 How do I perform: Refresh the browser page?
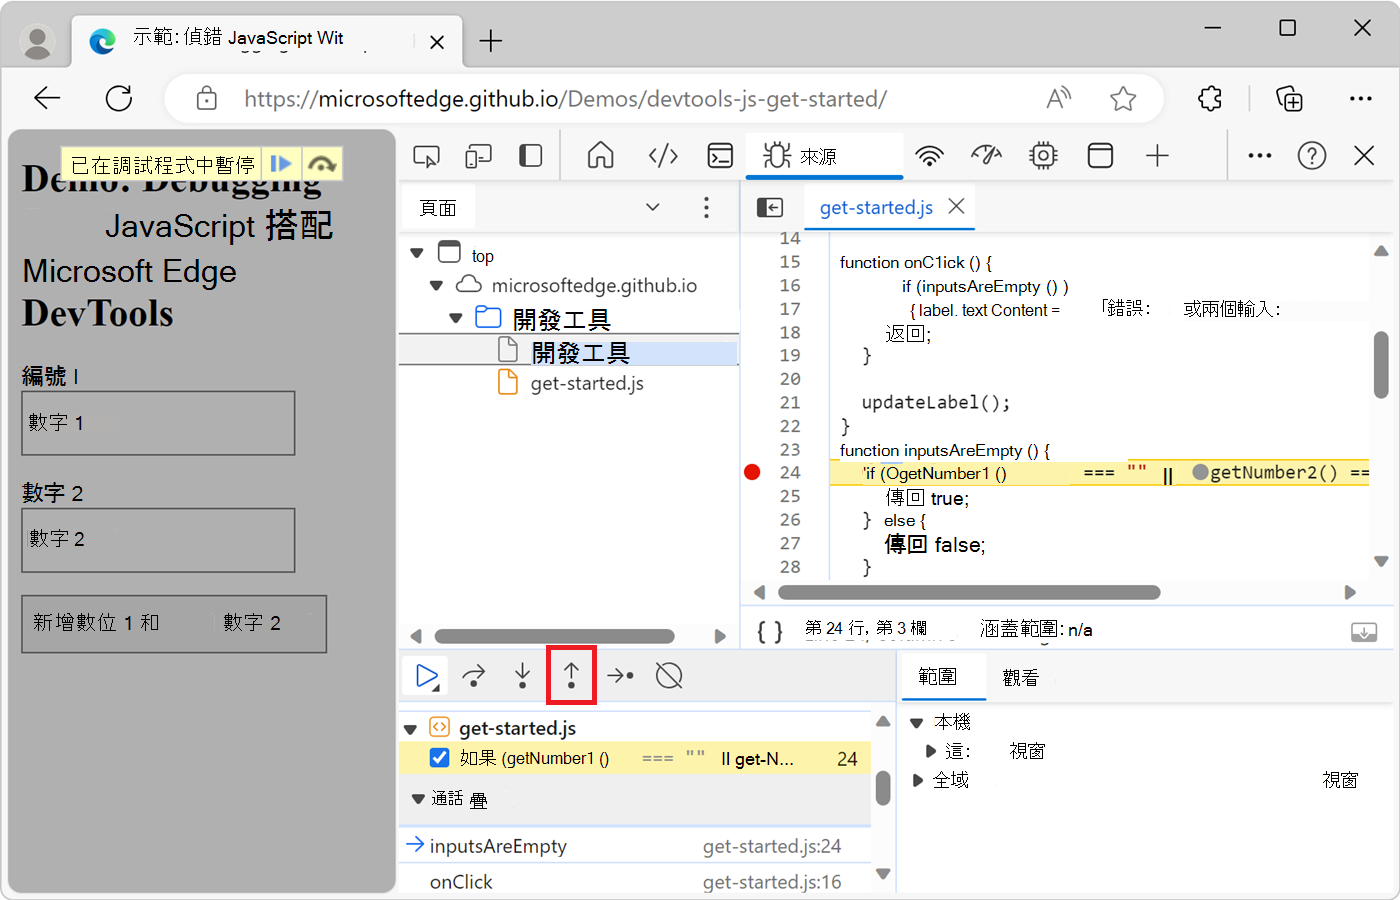coord(119,98)
